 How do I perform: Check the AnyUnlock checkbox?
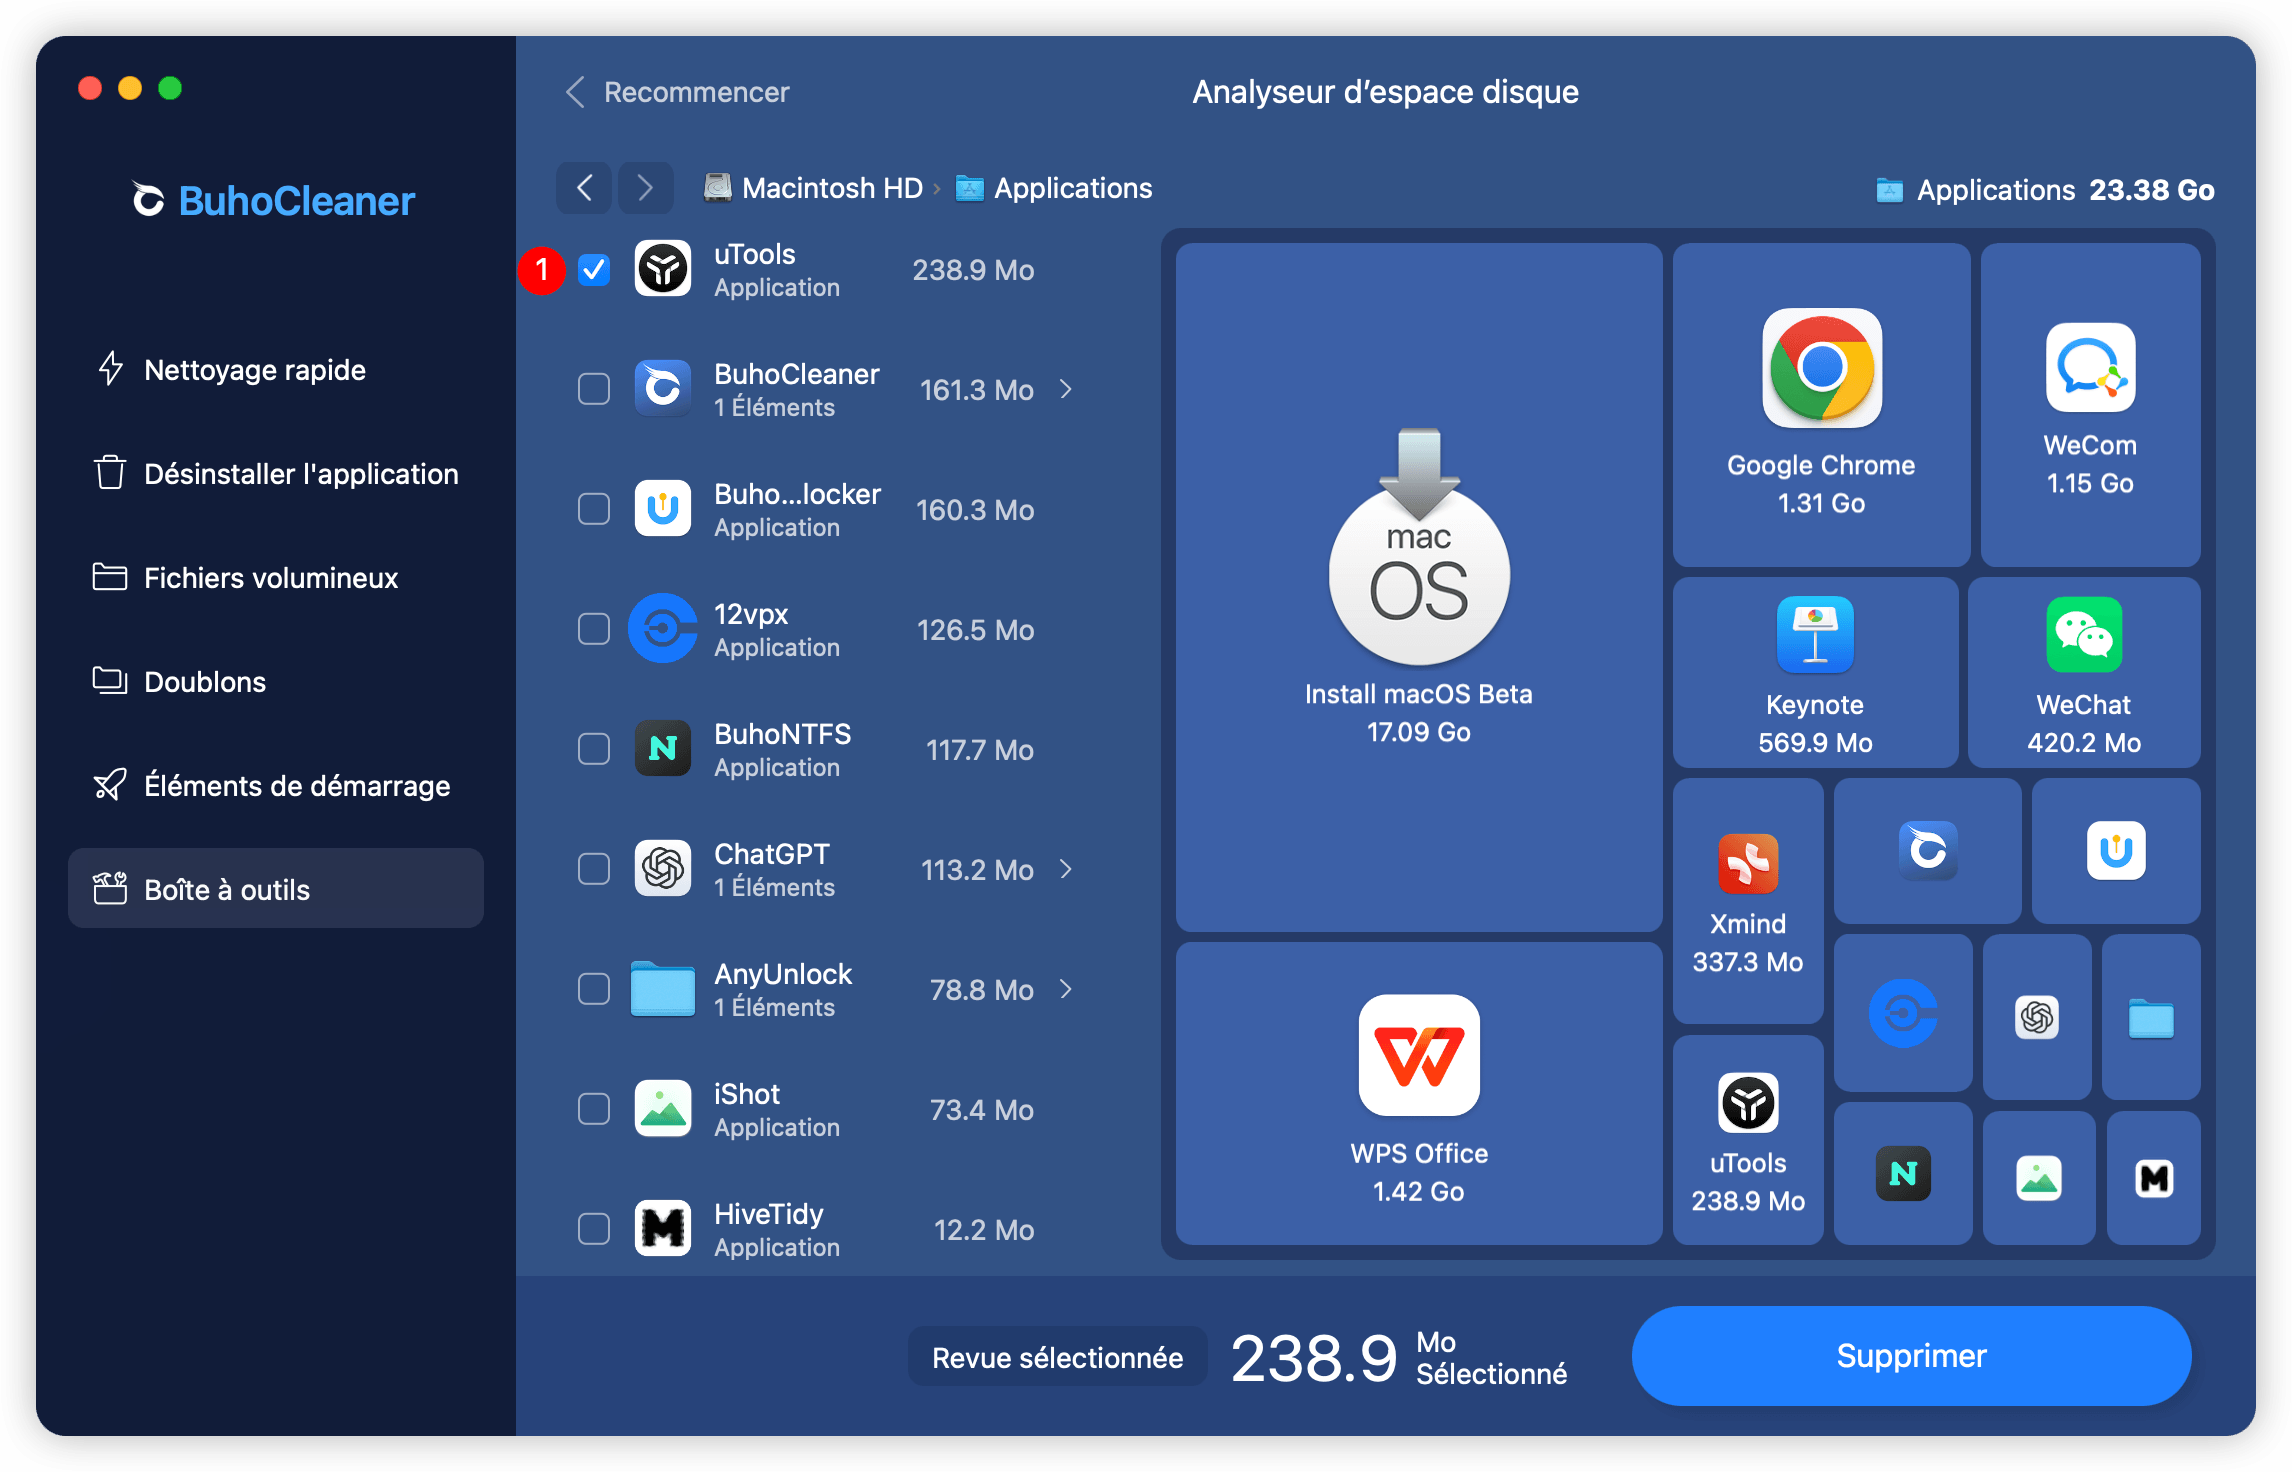[x=594, y=989]
